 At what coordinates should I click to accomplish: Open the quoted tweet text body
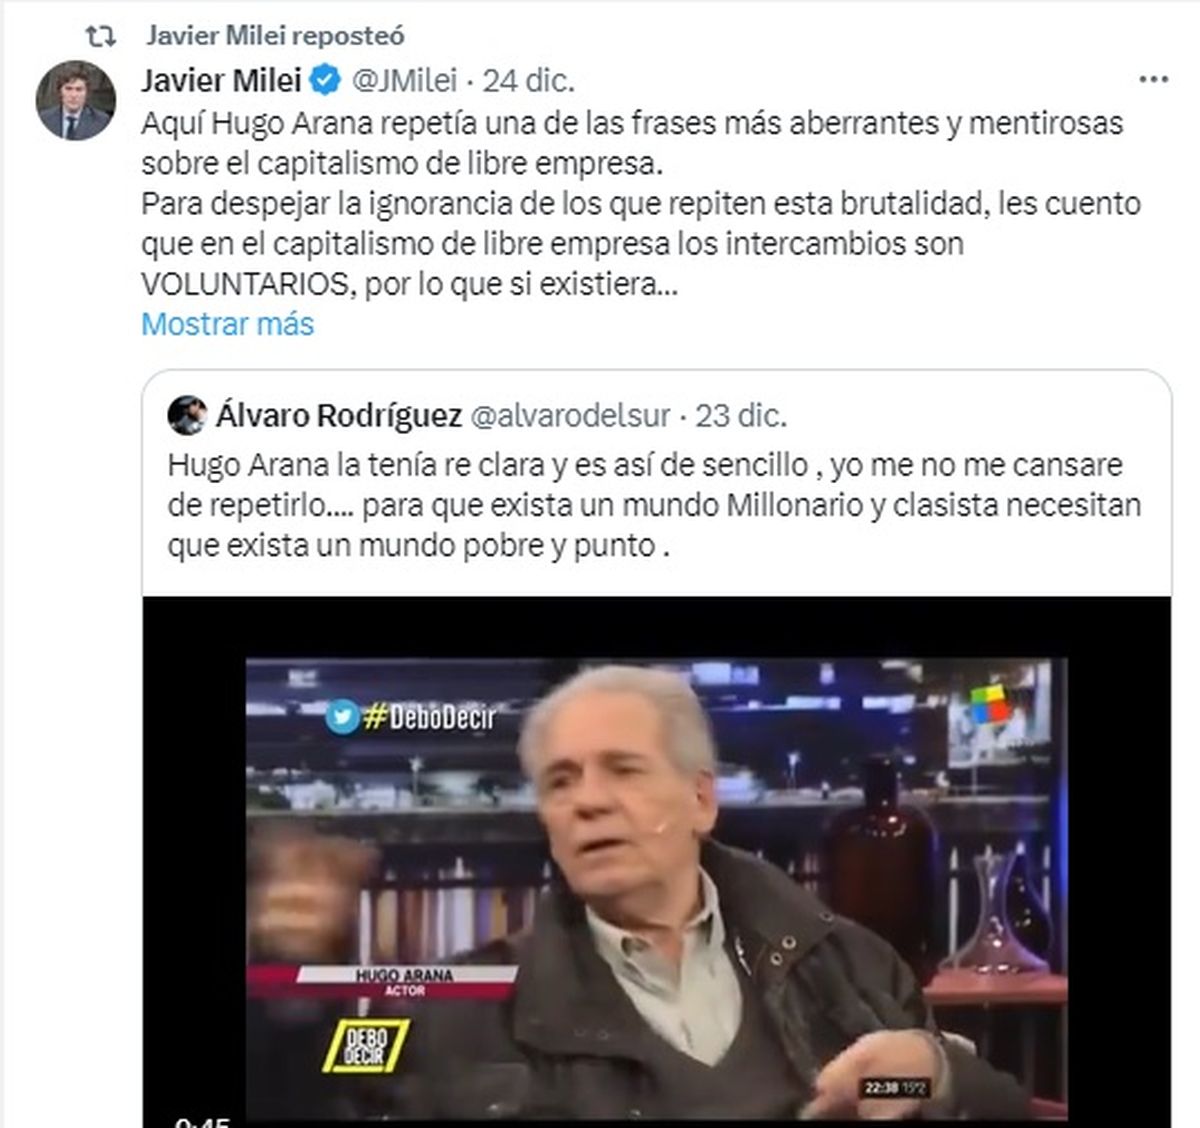click(x=654, y=506)
